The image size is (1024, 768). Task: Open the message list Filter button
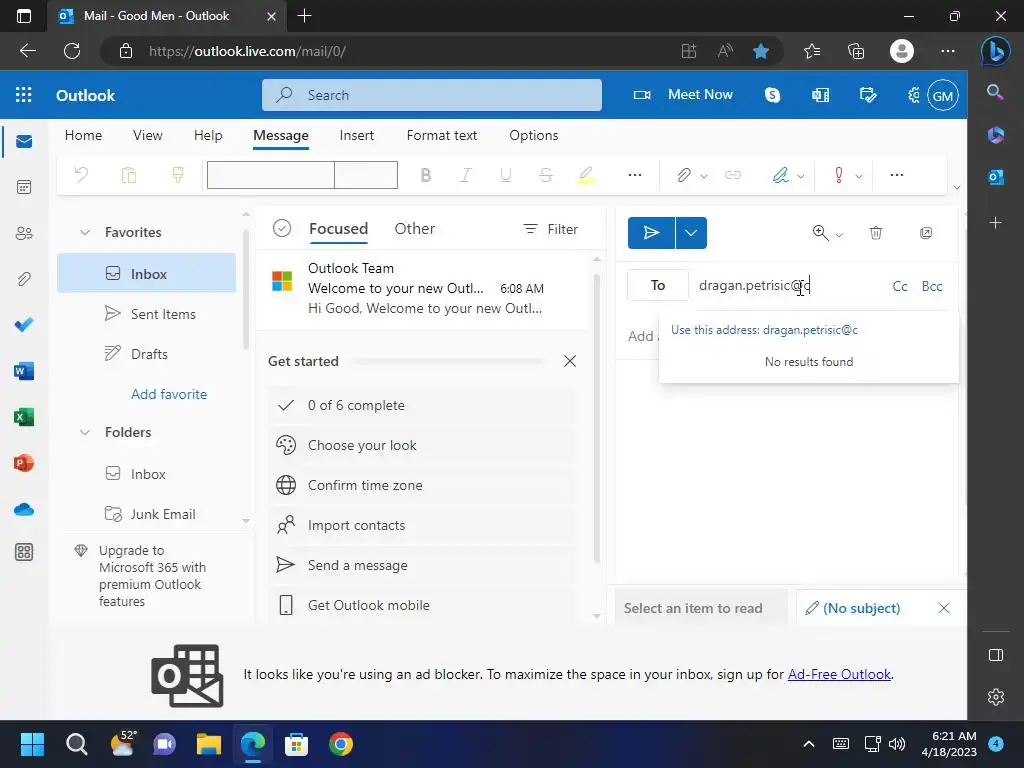pos(551,229)
